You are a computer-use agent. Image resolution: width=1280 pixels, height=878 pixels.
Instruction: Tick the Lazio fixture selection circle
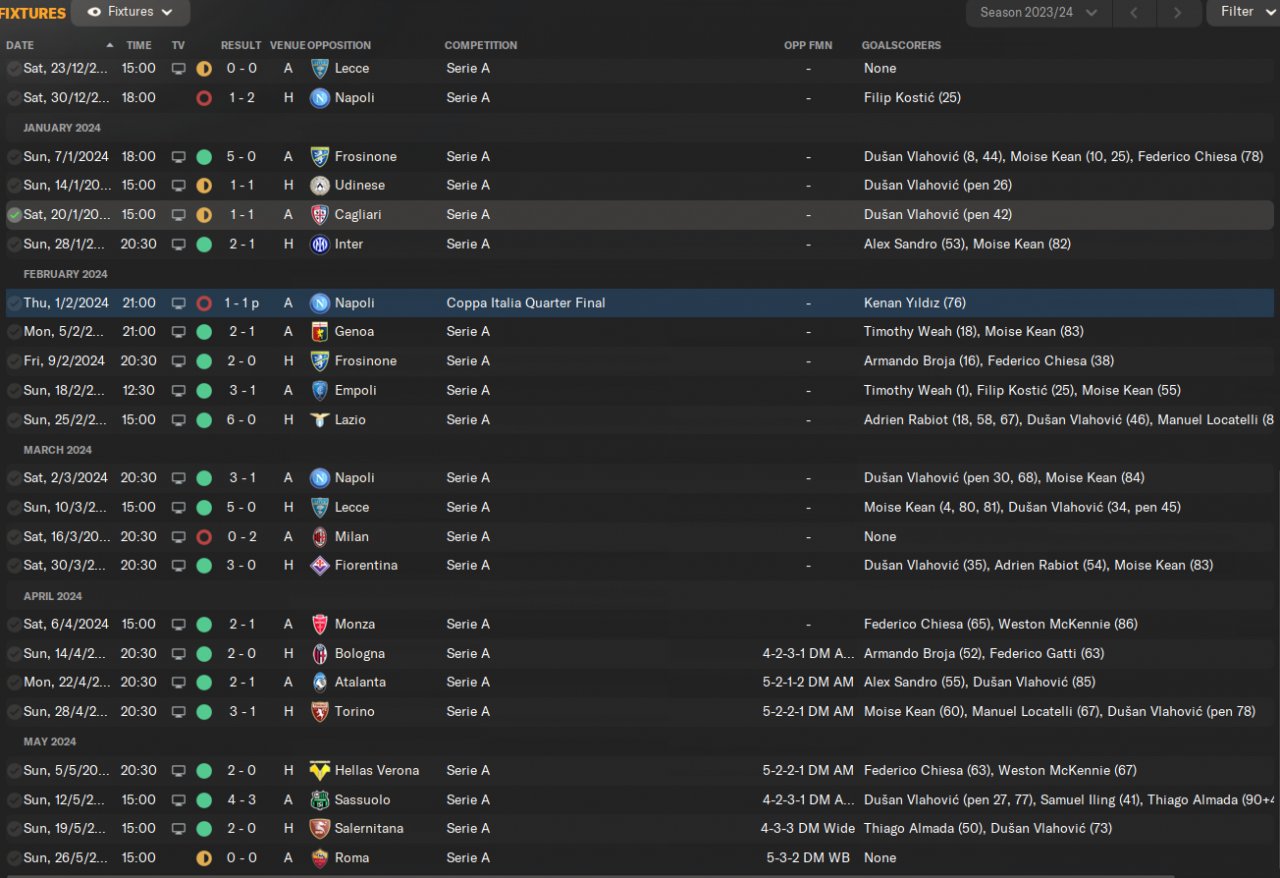pyautogui.click(x=14, y=420)
